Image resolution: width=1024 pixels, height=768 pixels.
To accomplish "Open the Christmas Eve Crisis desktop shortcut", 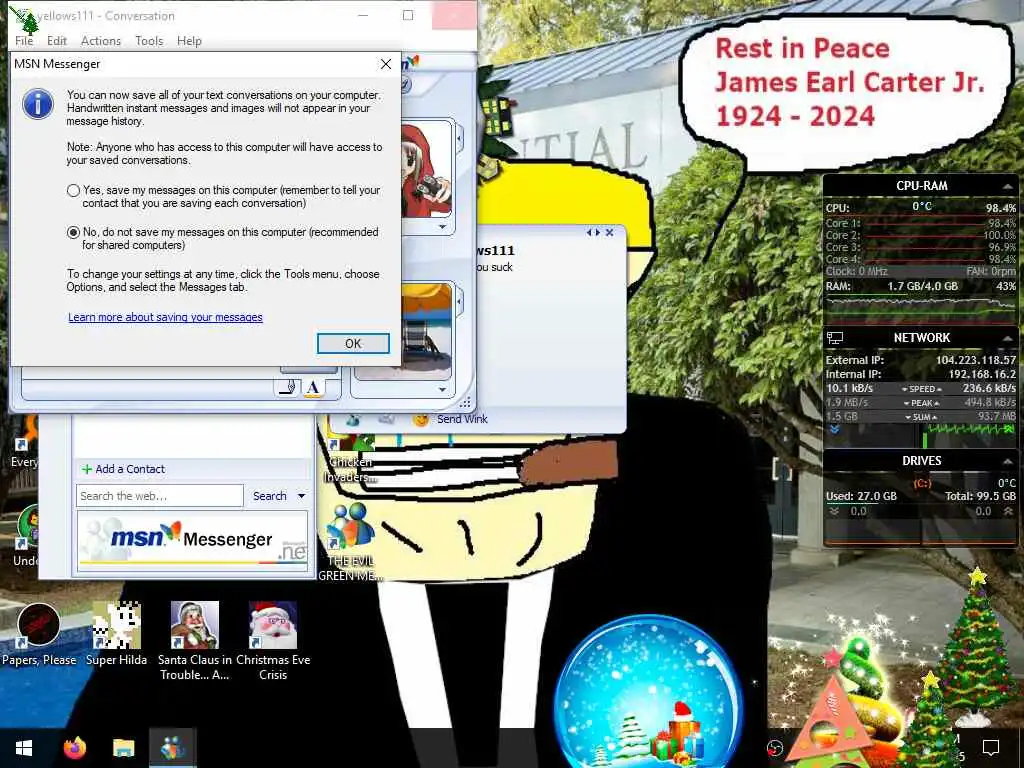I will [x=273, y=640].
